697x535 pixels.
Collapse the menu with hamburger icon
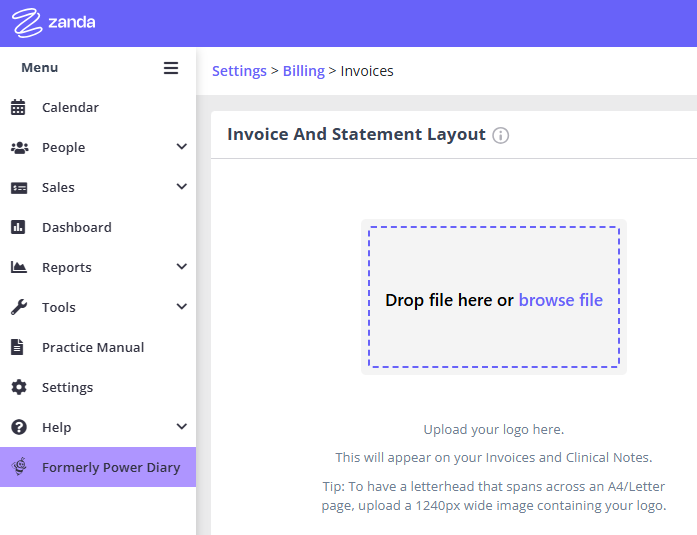[171, 68]
